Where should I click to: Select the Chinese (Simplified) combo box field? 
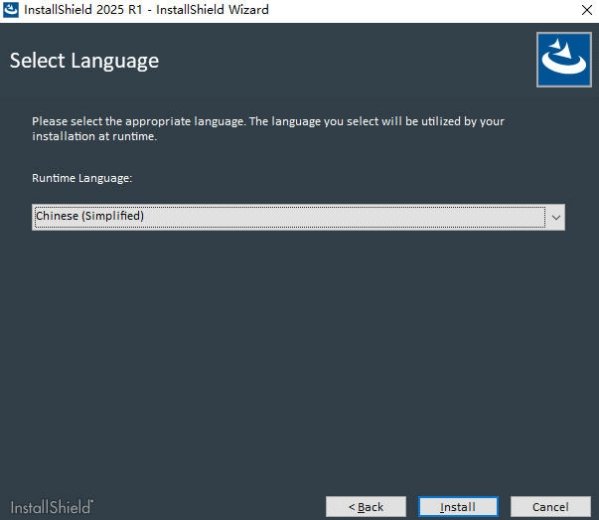(x=298, y=217)
